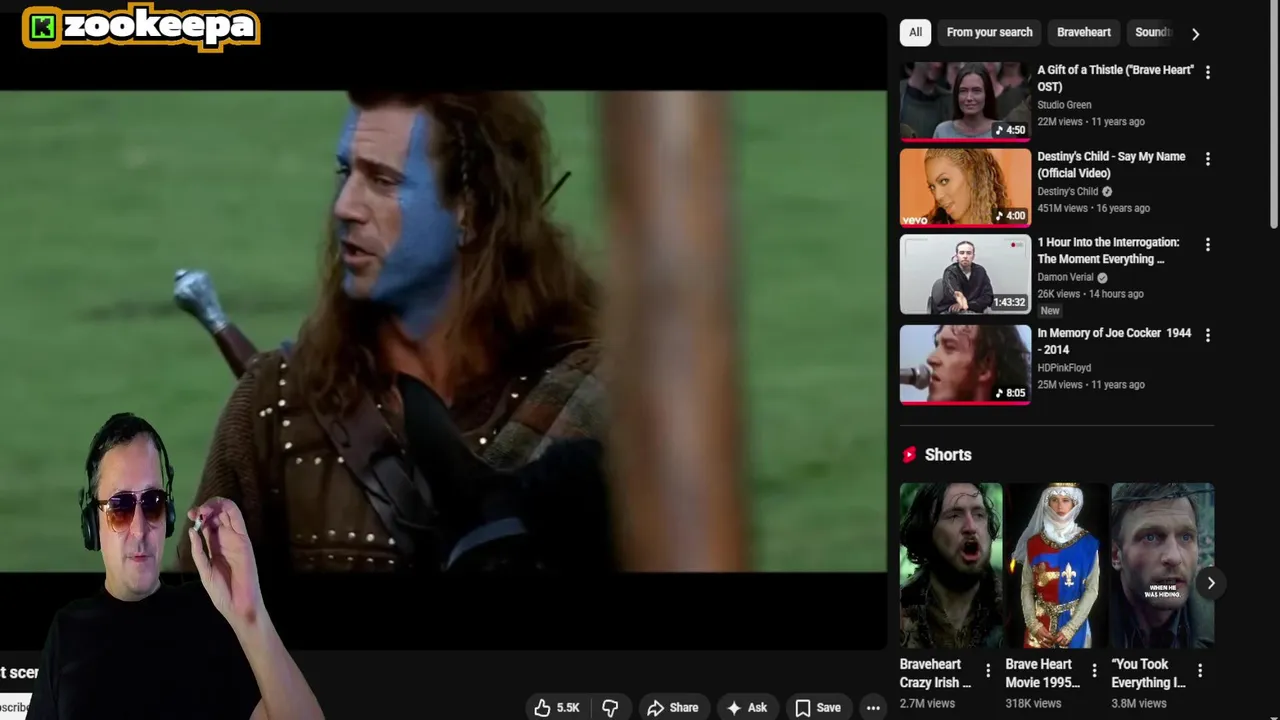The width and height of the screenshot is (1280, 720).
Task: Open Destiny's Child Say My Name thumbnail
Action: (x=965, y=187)
